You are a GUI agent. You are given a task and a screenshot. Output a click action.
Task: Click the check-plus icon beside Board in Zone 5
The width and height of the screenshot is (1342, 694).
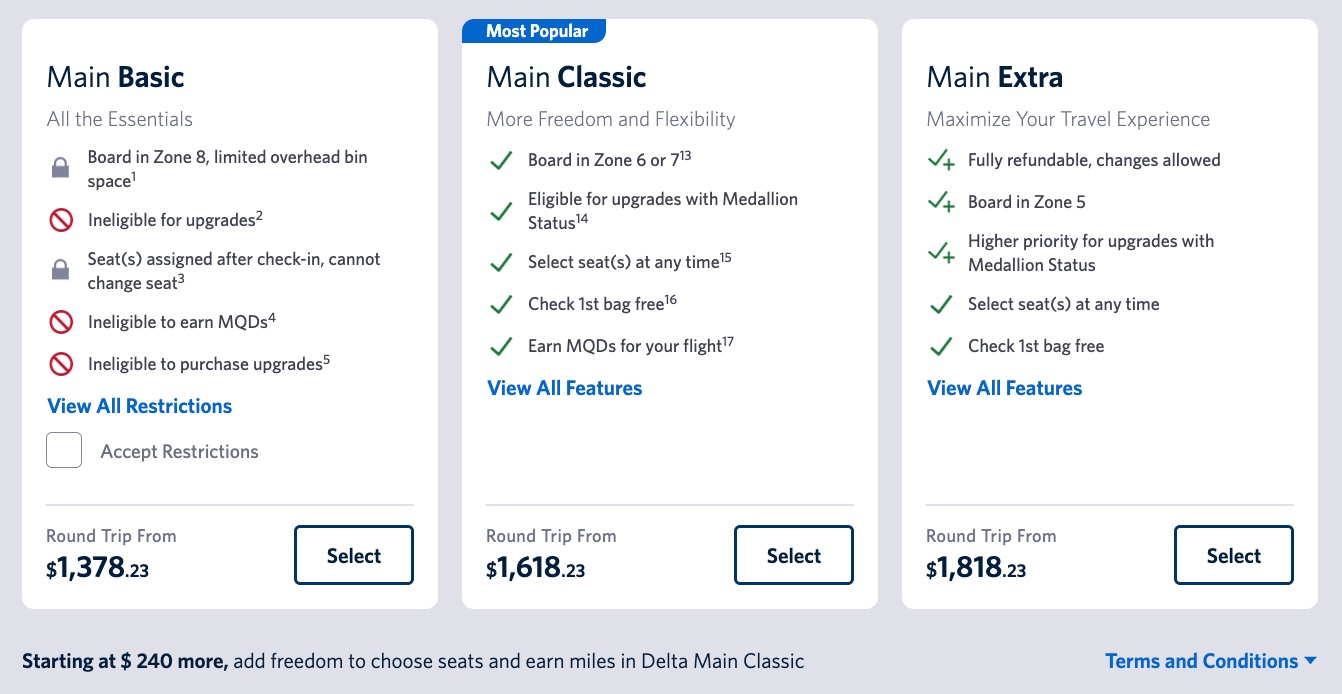(941, 202)
